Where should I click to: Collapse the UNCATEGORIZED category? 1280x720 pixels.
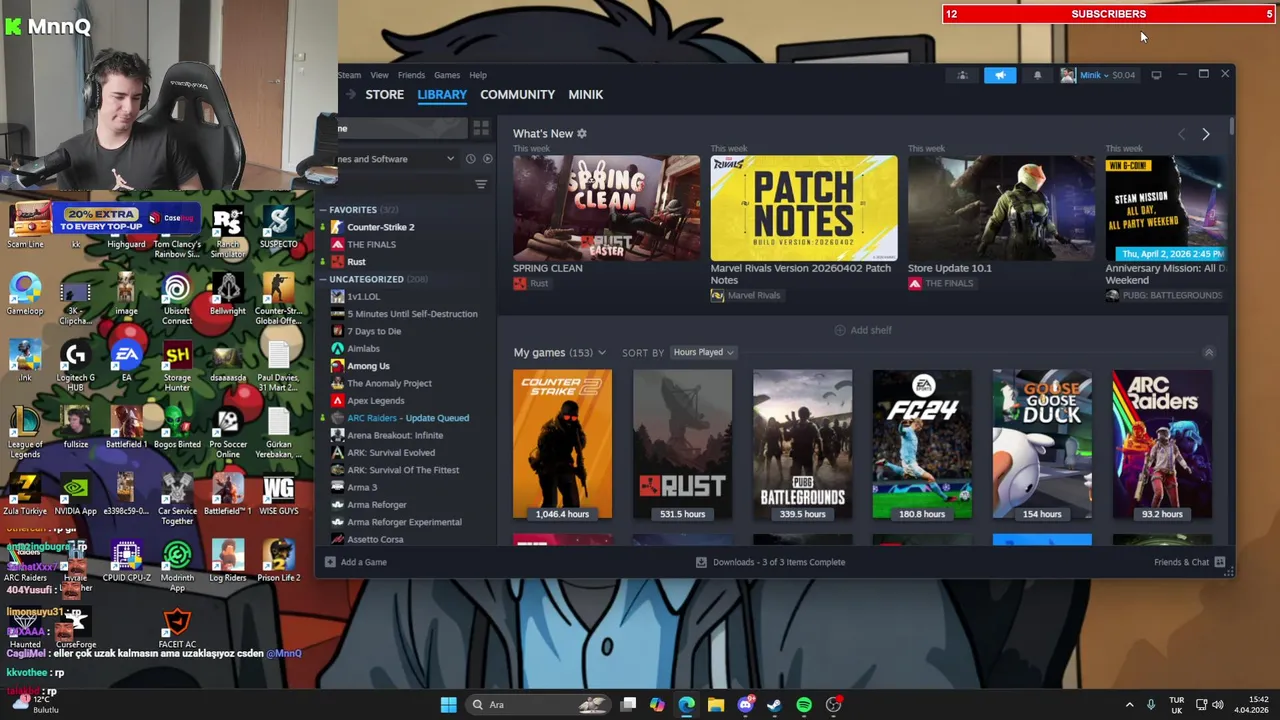324,279
